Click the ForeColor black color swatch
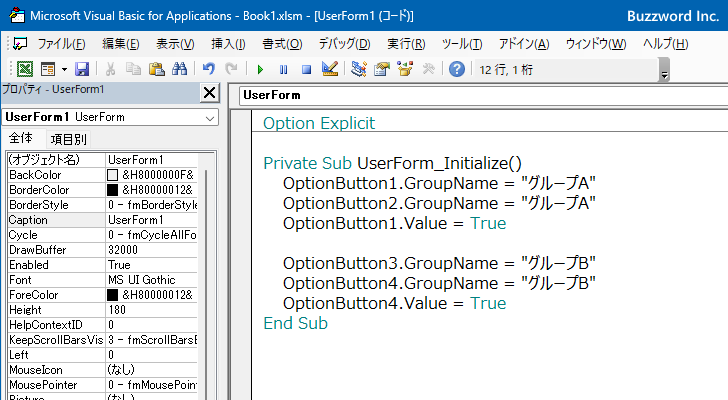Image resolution: width=728 pixels, height=400 pixels. 112,295
